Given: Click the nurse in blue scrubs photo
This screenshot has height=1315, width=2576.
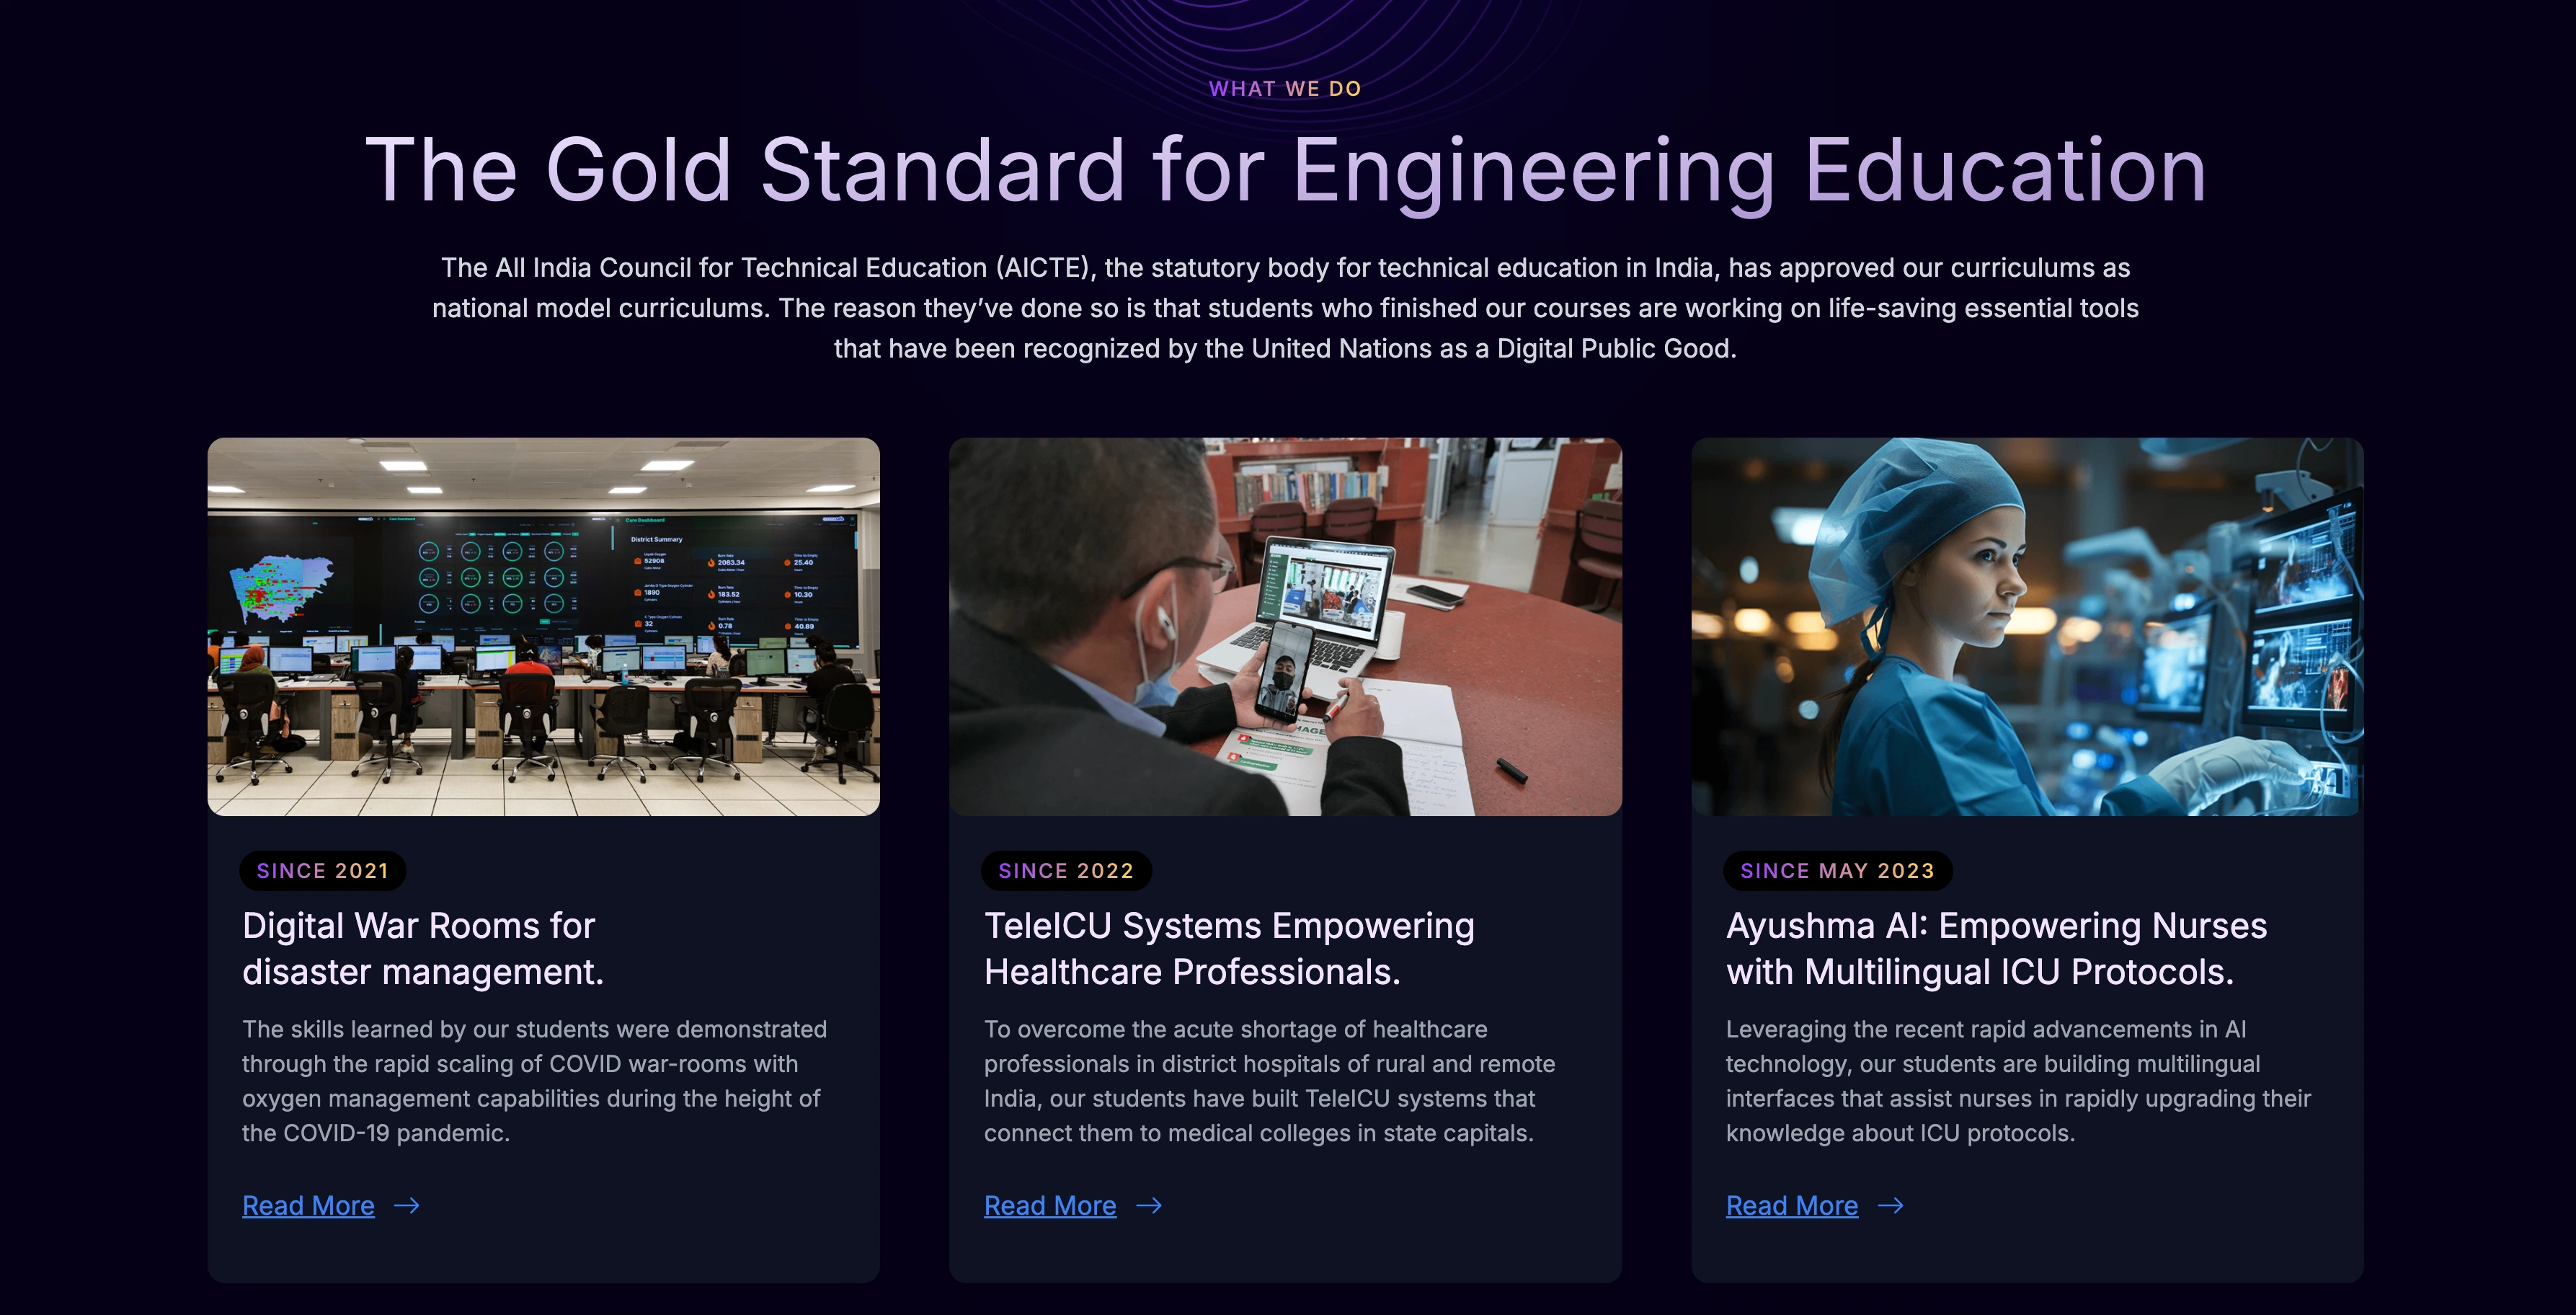Looking at the screenshot, I should (2027, 627).
